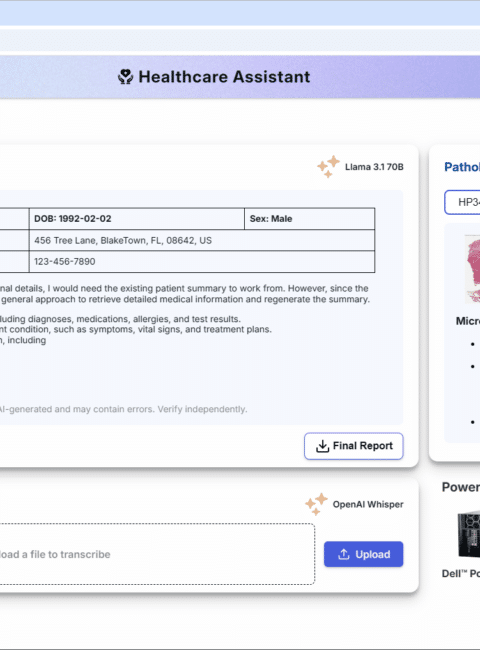Click the dashed file transcribe drop zone
Image resolution: width=480 pixels, height=650 pixels.
(157, 554)
